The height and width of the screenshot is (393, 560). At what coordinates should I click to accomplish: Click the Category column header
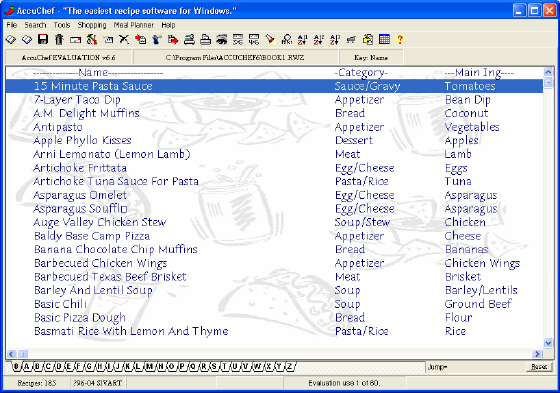[361, 73]
